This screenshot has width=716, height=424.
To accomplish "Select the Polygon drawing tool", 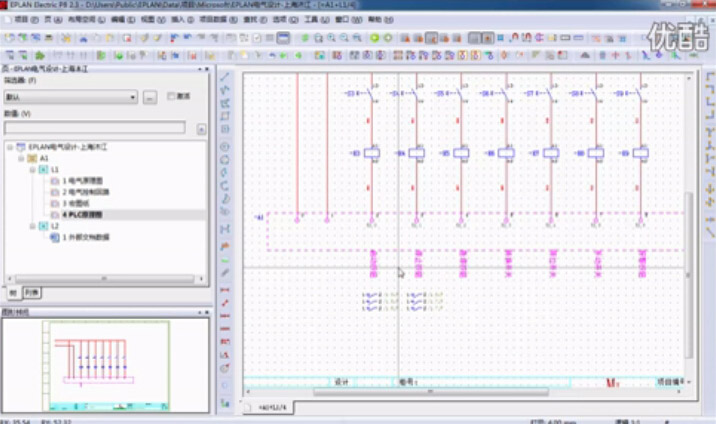I will (x=225, y=103).
